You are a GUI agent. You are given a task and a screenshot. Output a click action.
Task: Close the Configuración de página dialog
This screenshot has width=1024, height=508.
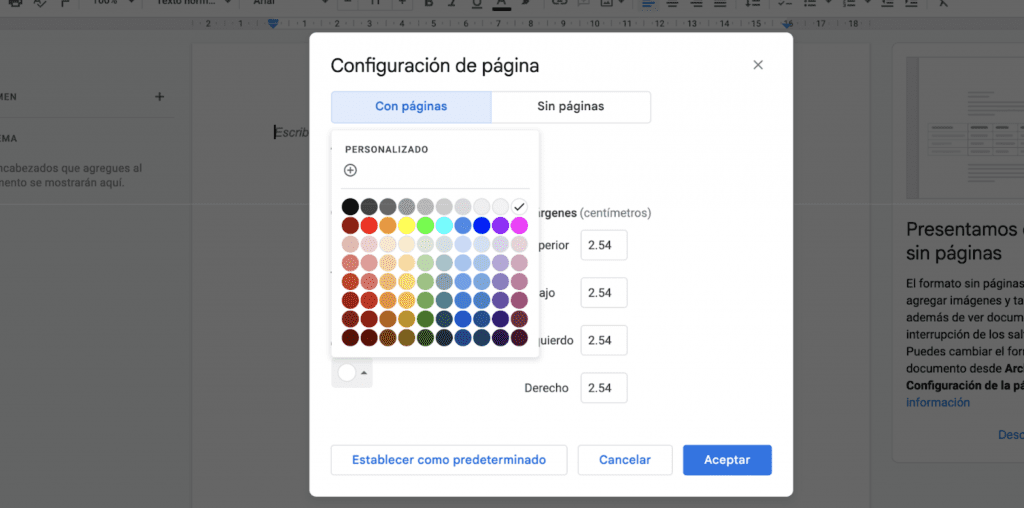click(x=758, y=65)
